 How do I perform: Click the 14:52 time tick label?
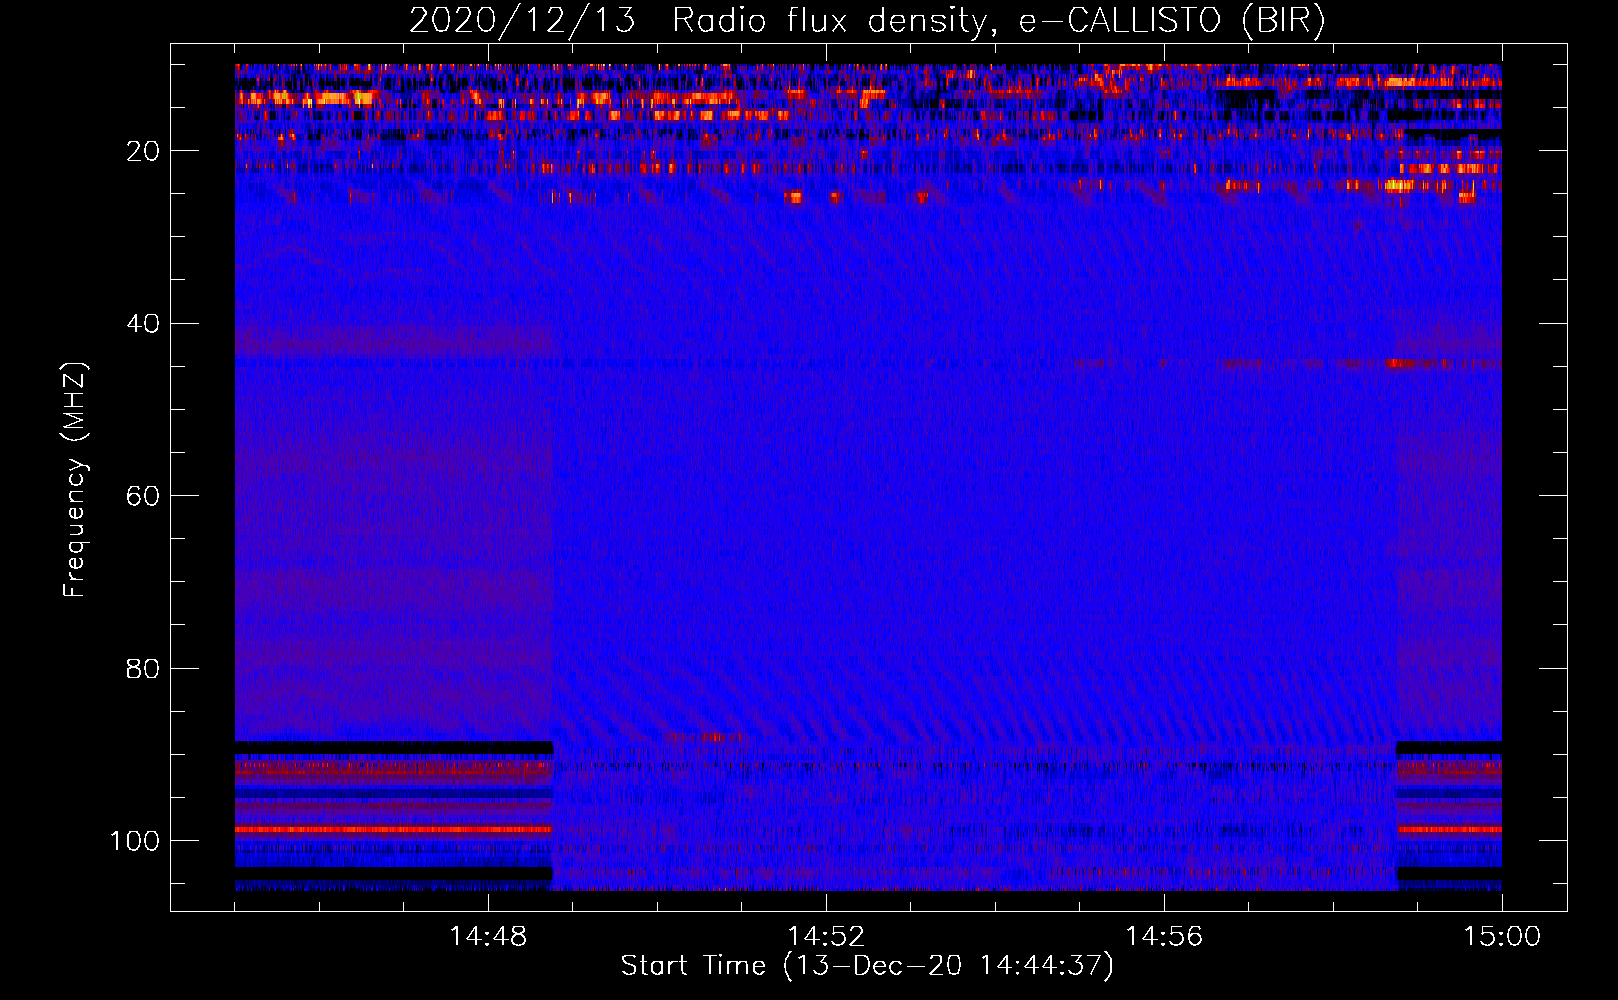pos(826,937)
